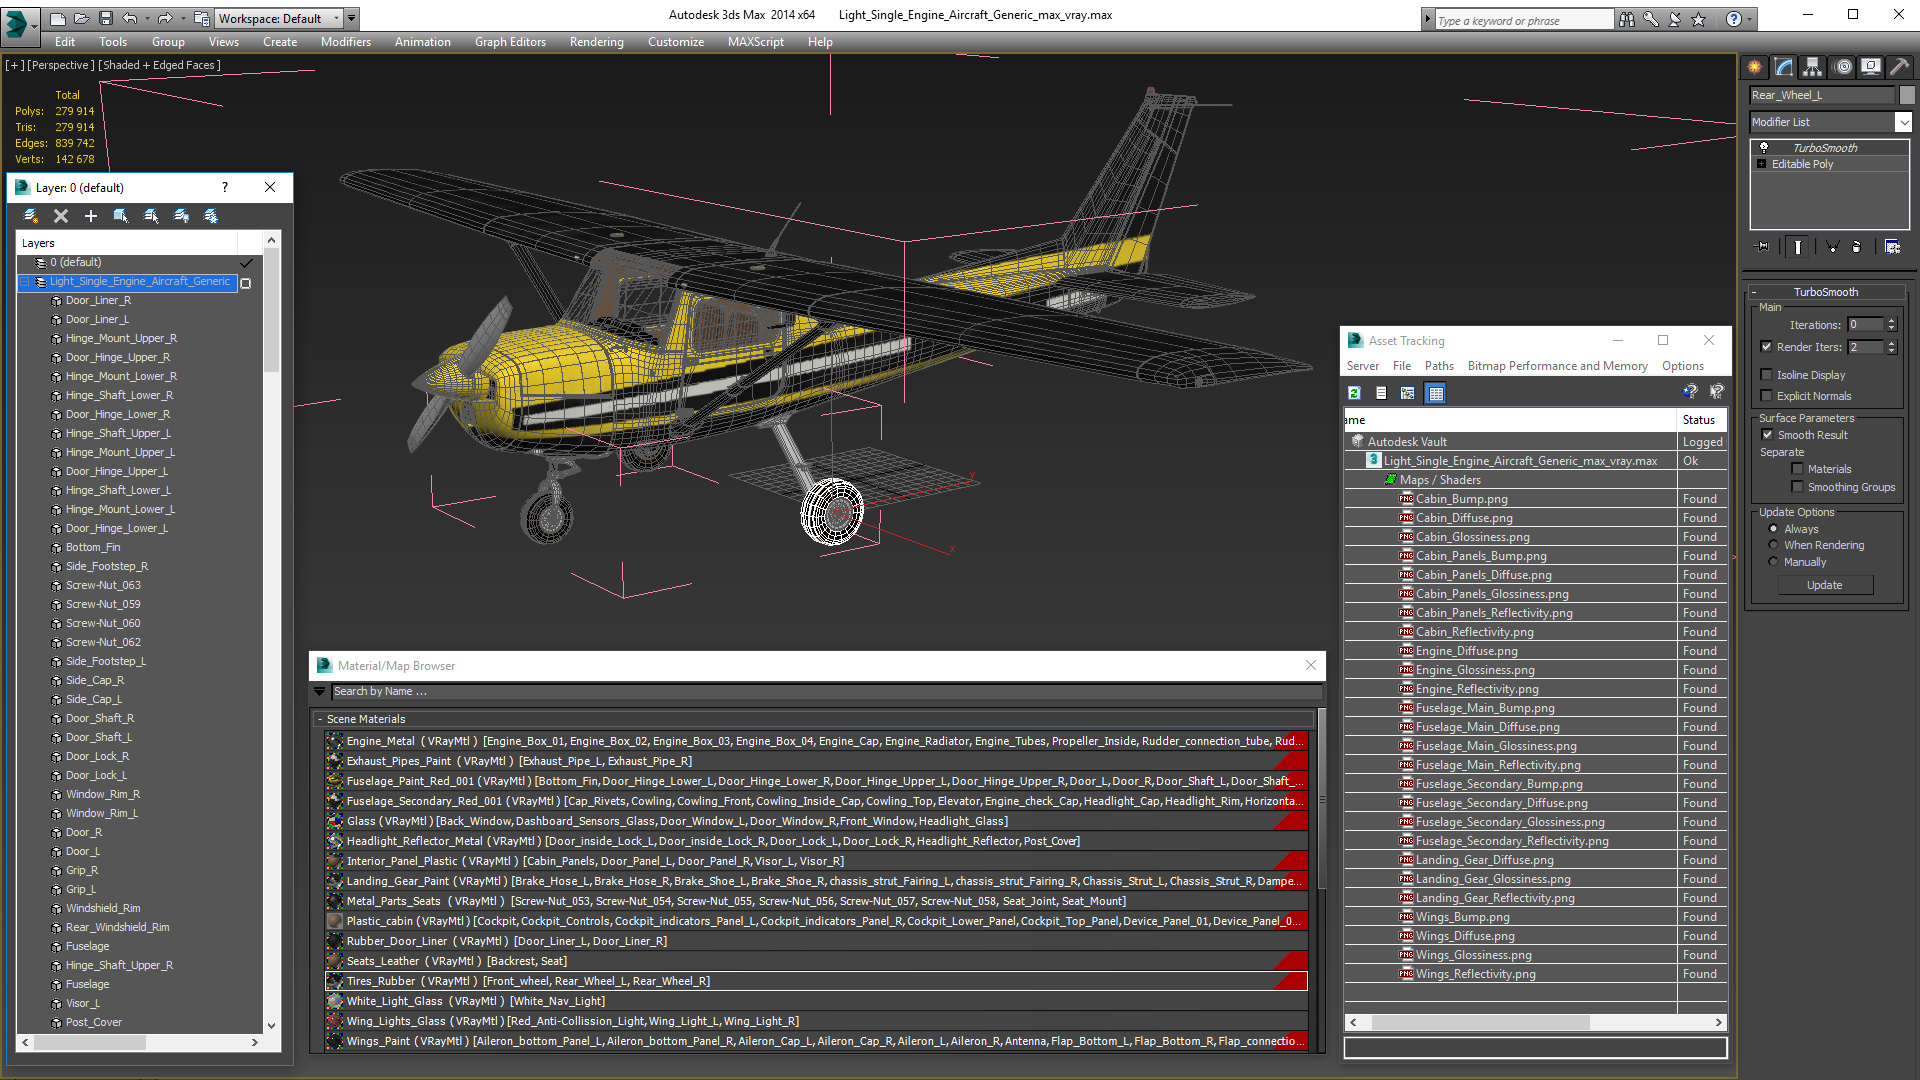Open the Rendering menu
This screenshot has height=1080, width=1920.
click(596, 42)
